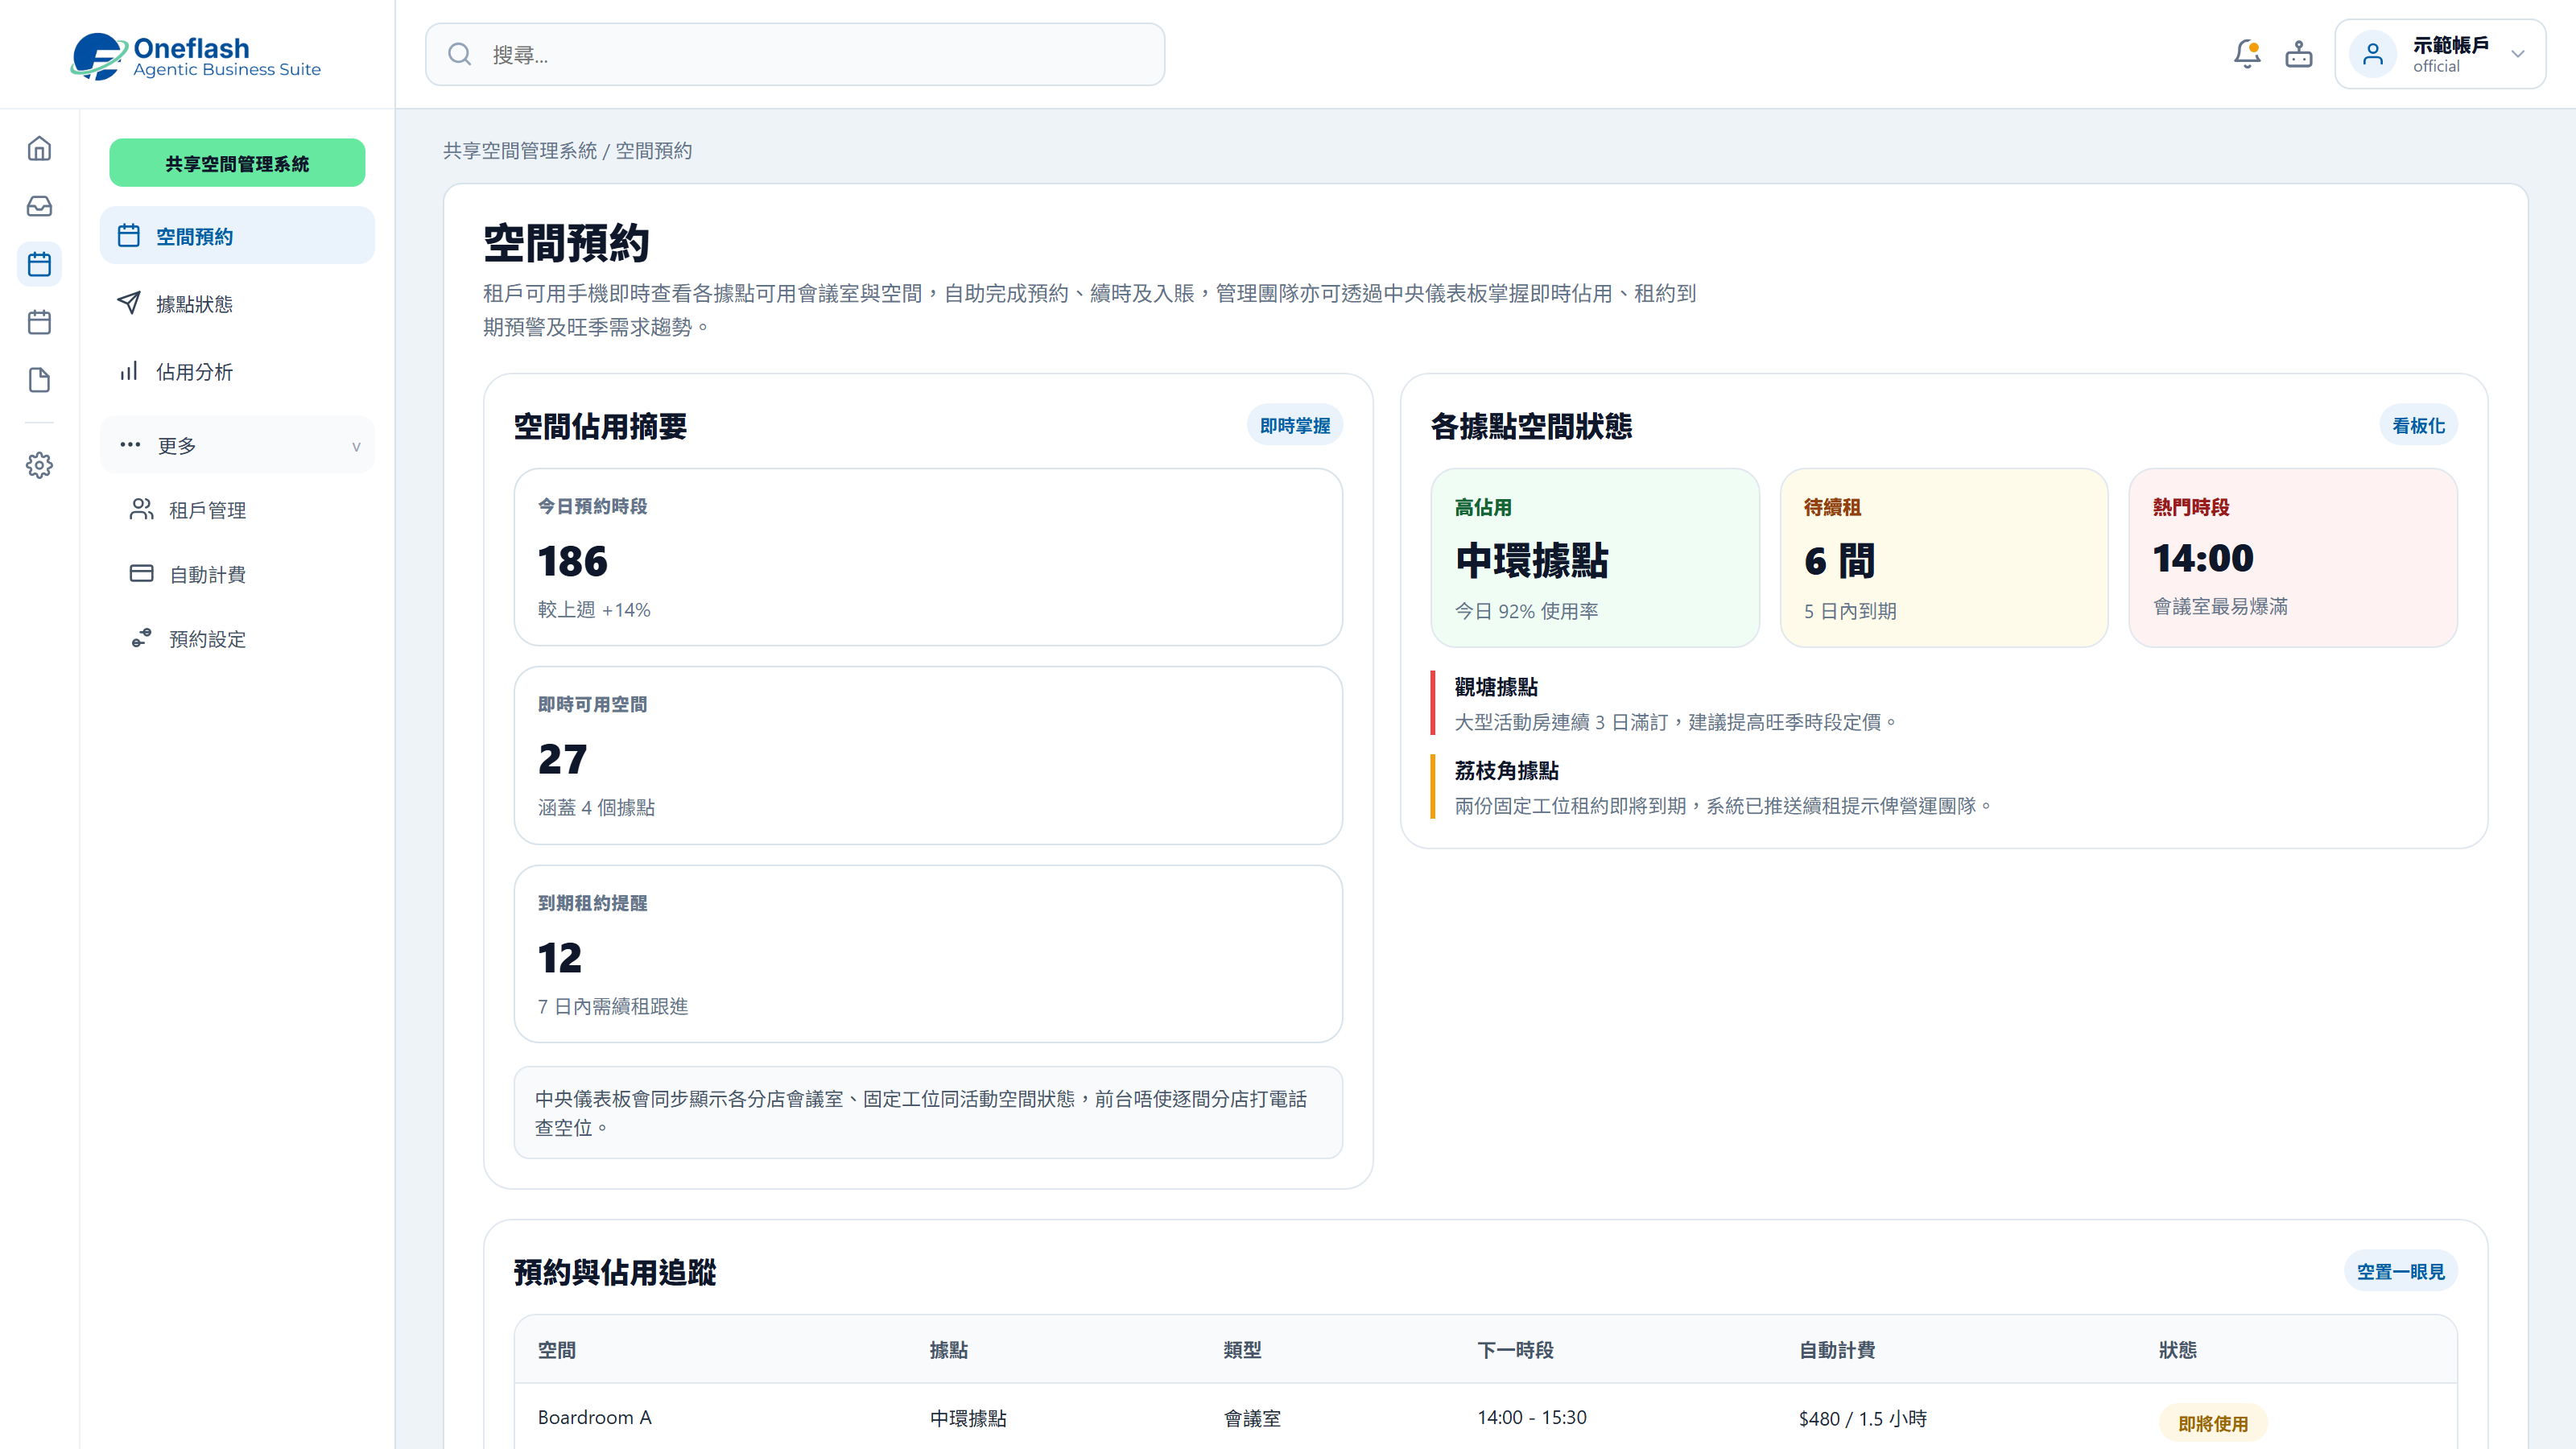Image resolution: width=2576 pixels, height=1449 pixels.
Task: Open the settings gear icon in left rail
Action: pyautogui.click(x=39, y=465)
